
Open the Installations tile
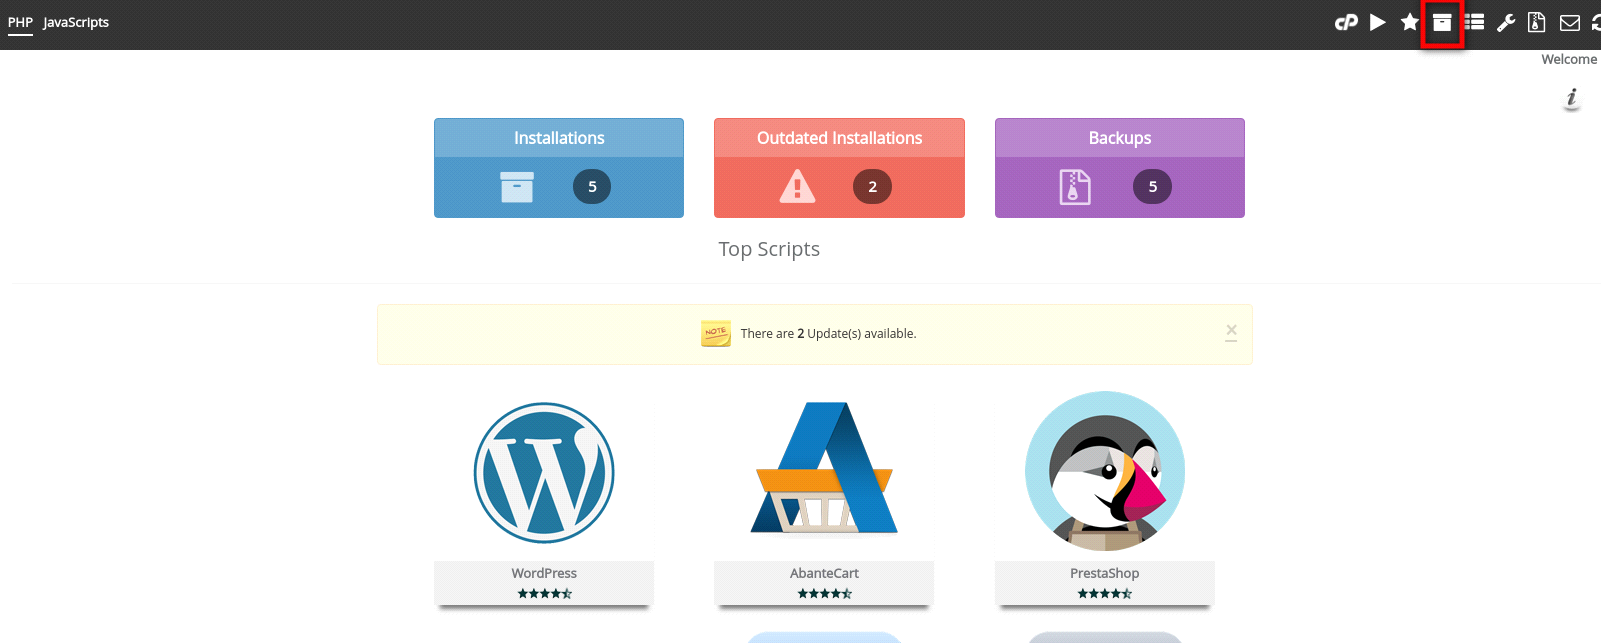click(x=559, y=168)
